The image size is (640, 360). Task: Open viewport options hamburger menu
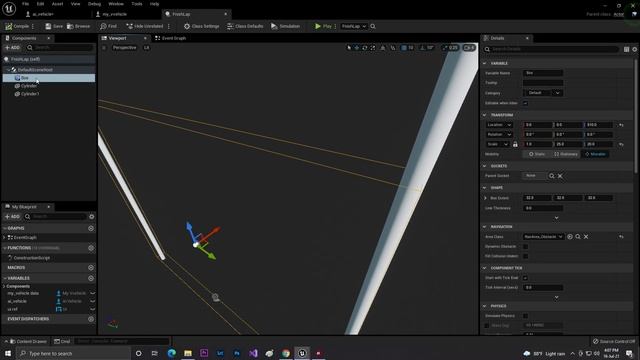[104, 48]
